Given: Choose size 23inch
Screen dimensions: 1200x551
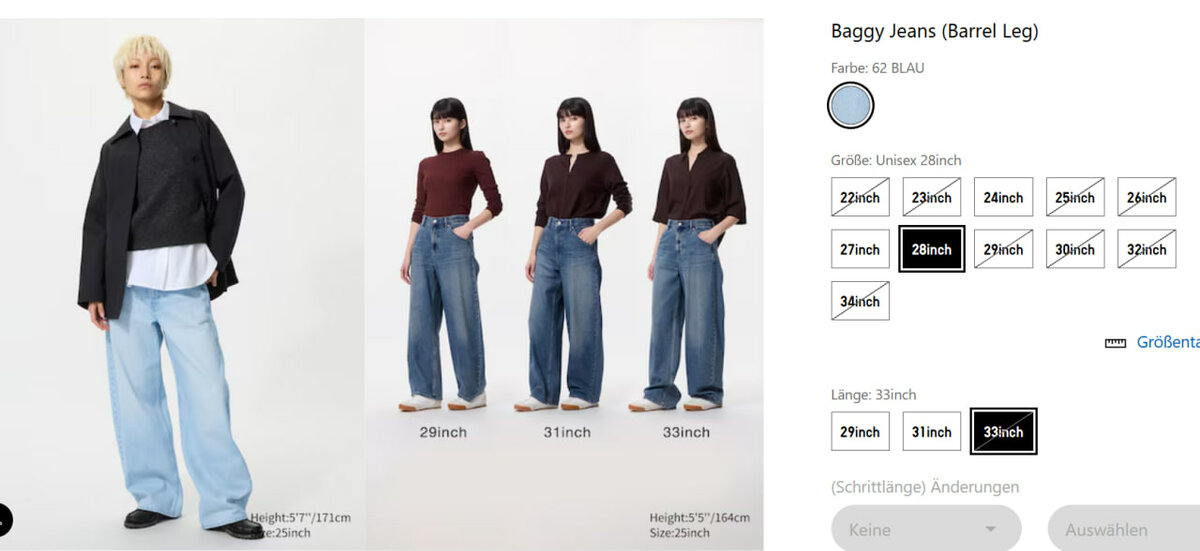Looking at the screenshot, I should click(932, 197).
